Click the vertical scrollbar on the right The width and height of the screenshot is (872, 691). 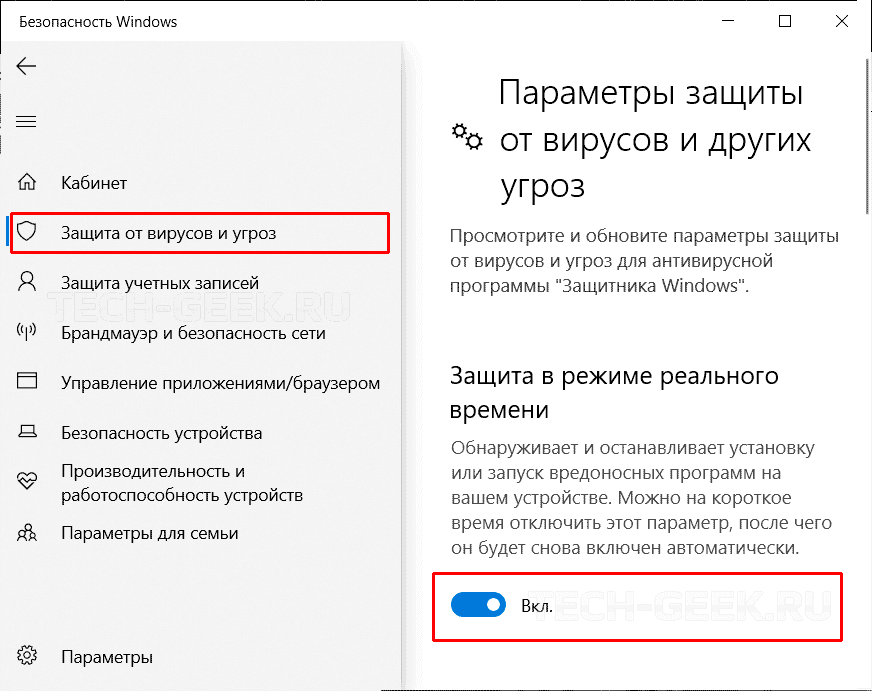pos(866,140)
